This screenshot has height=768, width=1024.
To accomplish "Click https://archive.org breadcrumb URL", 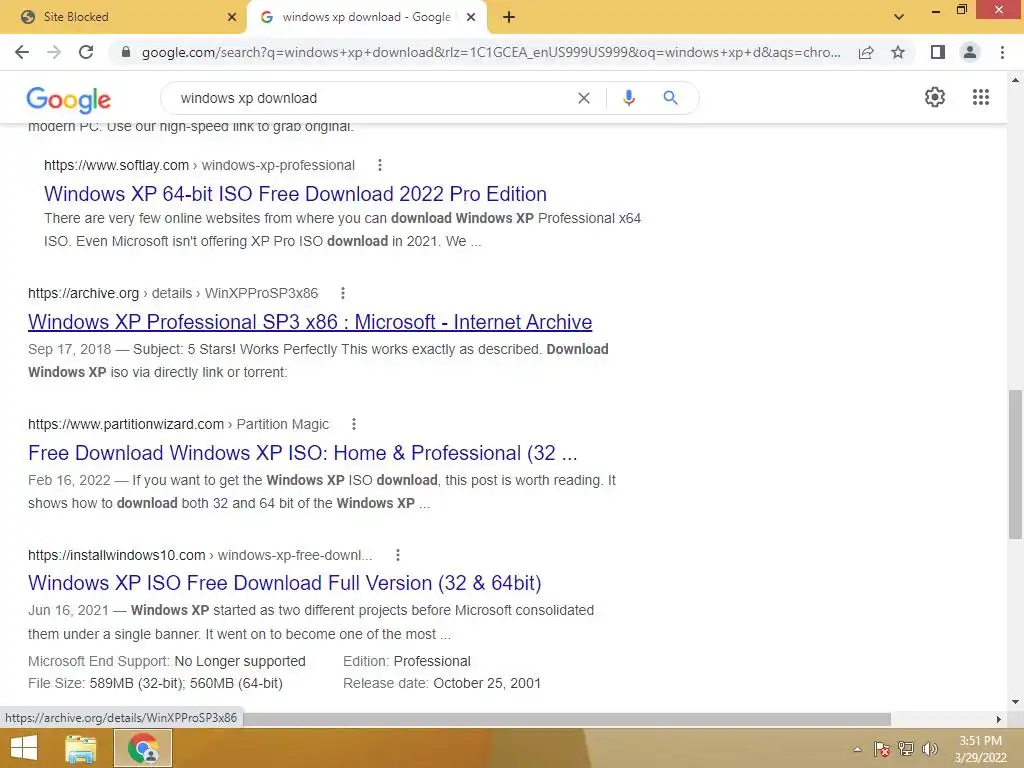I will tap(84, 293).
